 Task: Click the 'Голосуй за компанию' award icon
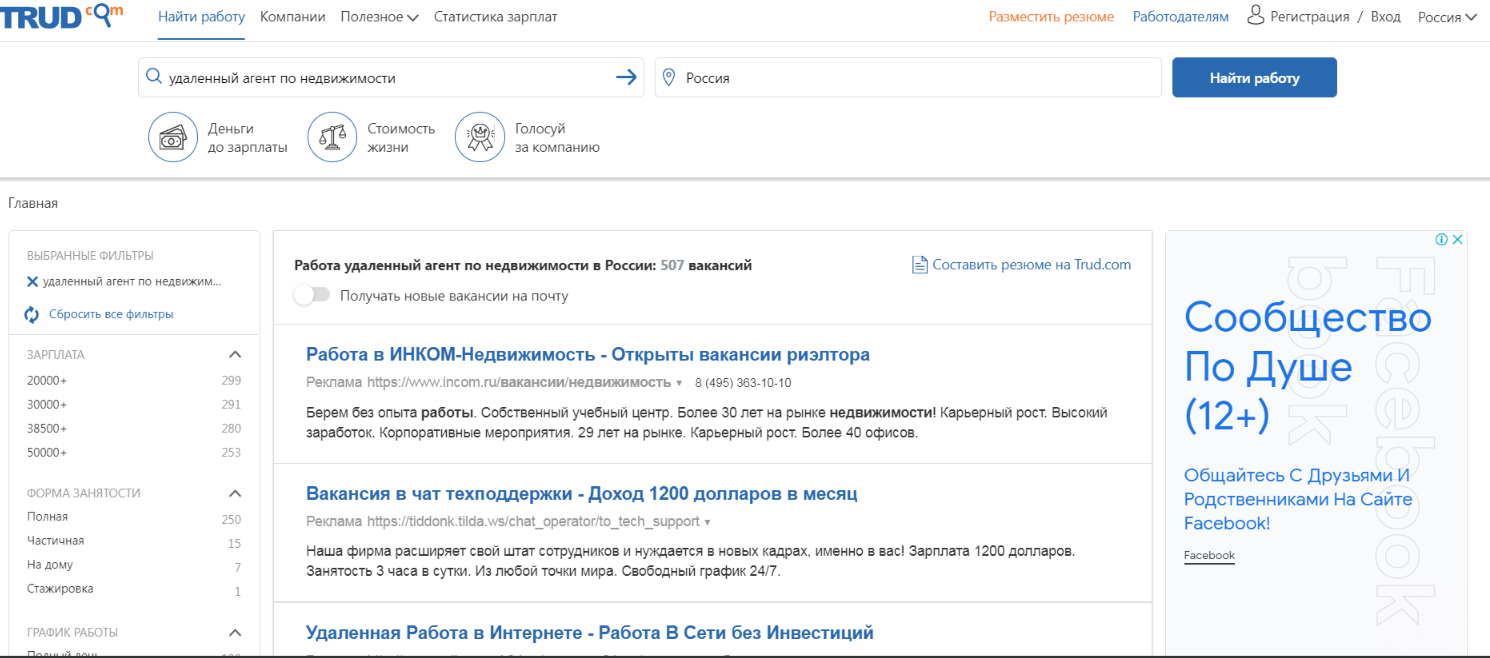click(x=480, y=138)
